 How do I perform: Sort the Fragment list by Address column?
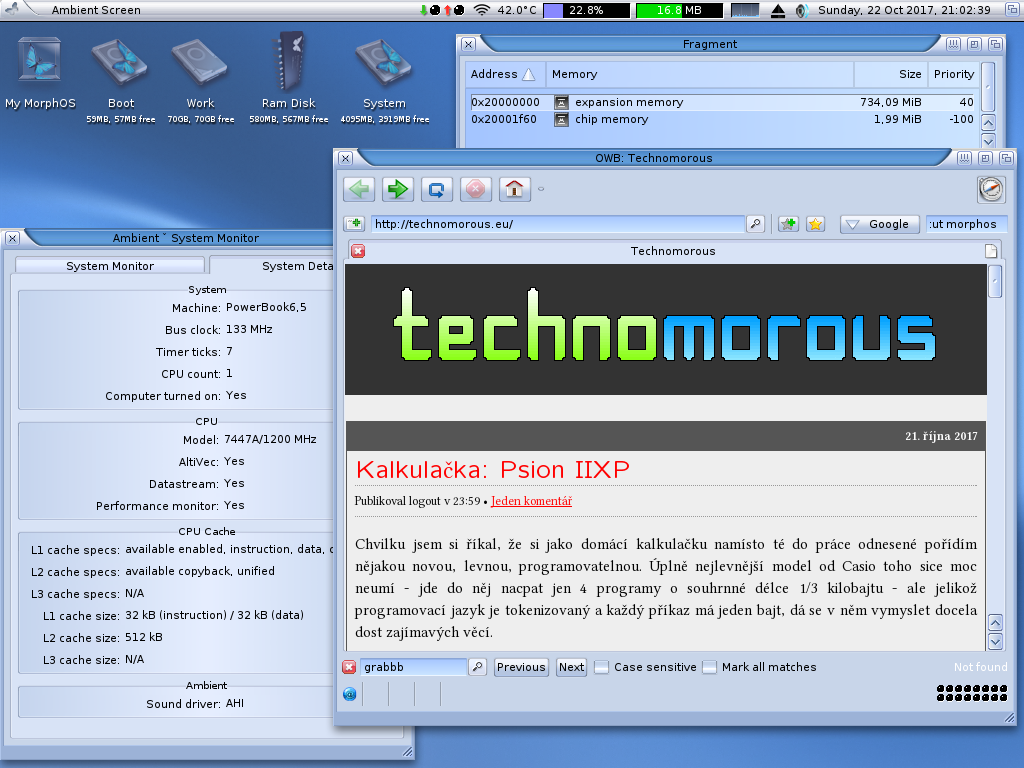point(505,74)
